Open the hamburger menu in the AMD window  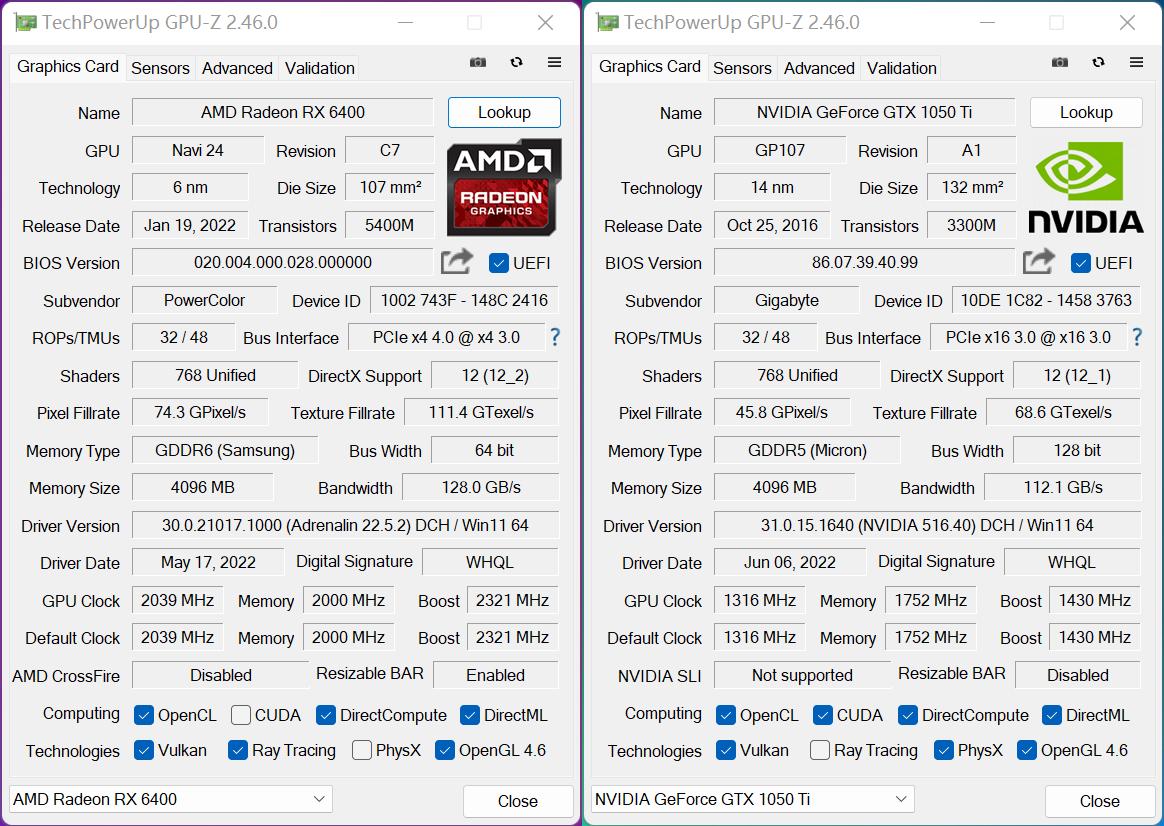tap(555, 62)
